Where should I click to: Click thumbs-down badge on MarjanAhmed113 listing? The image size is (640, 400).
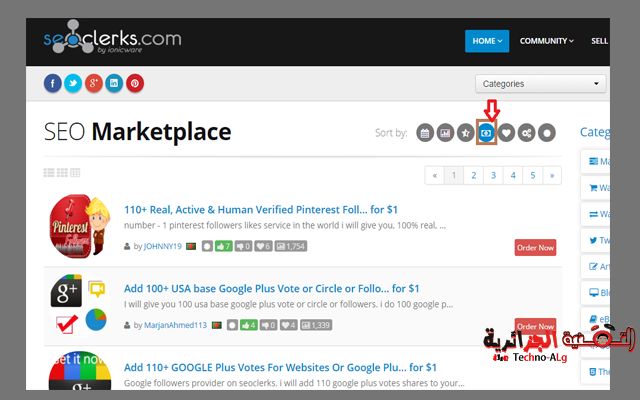269,325
